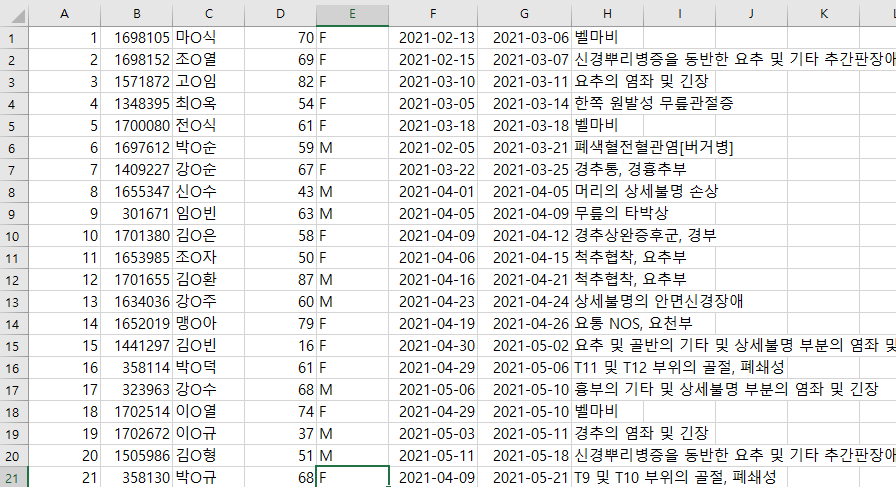Click cell 요추의 염좌 및 긴장
Viewport: 896px width, 487px height.
click(x=641, y=82)
